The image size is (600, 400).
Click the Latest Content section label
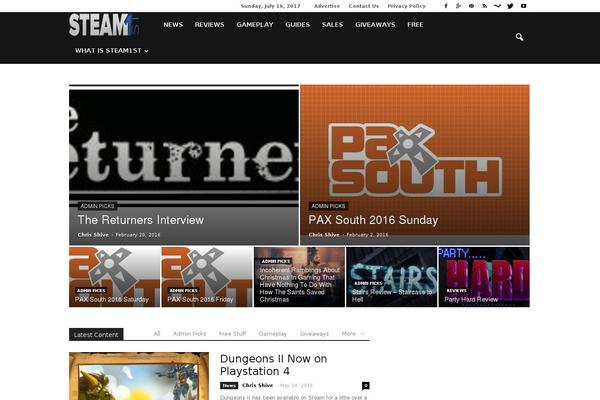(x=96, y=335)
